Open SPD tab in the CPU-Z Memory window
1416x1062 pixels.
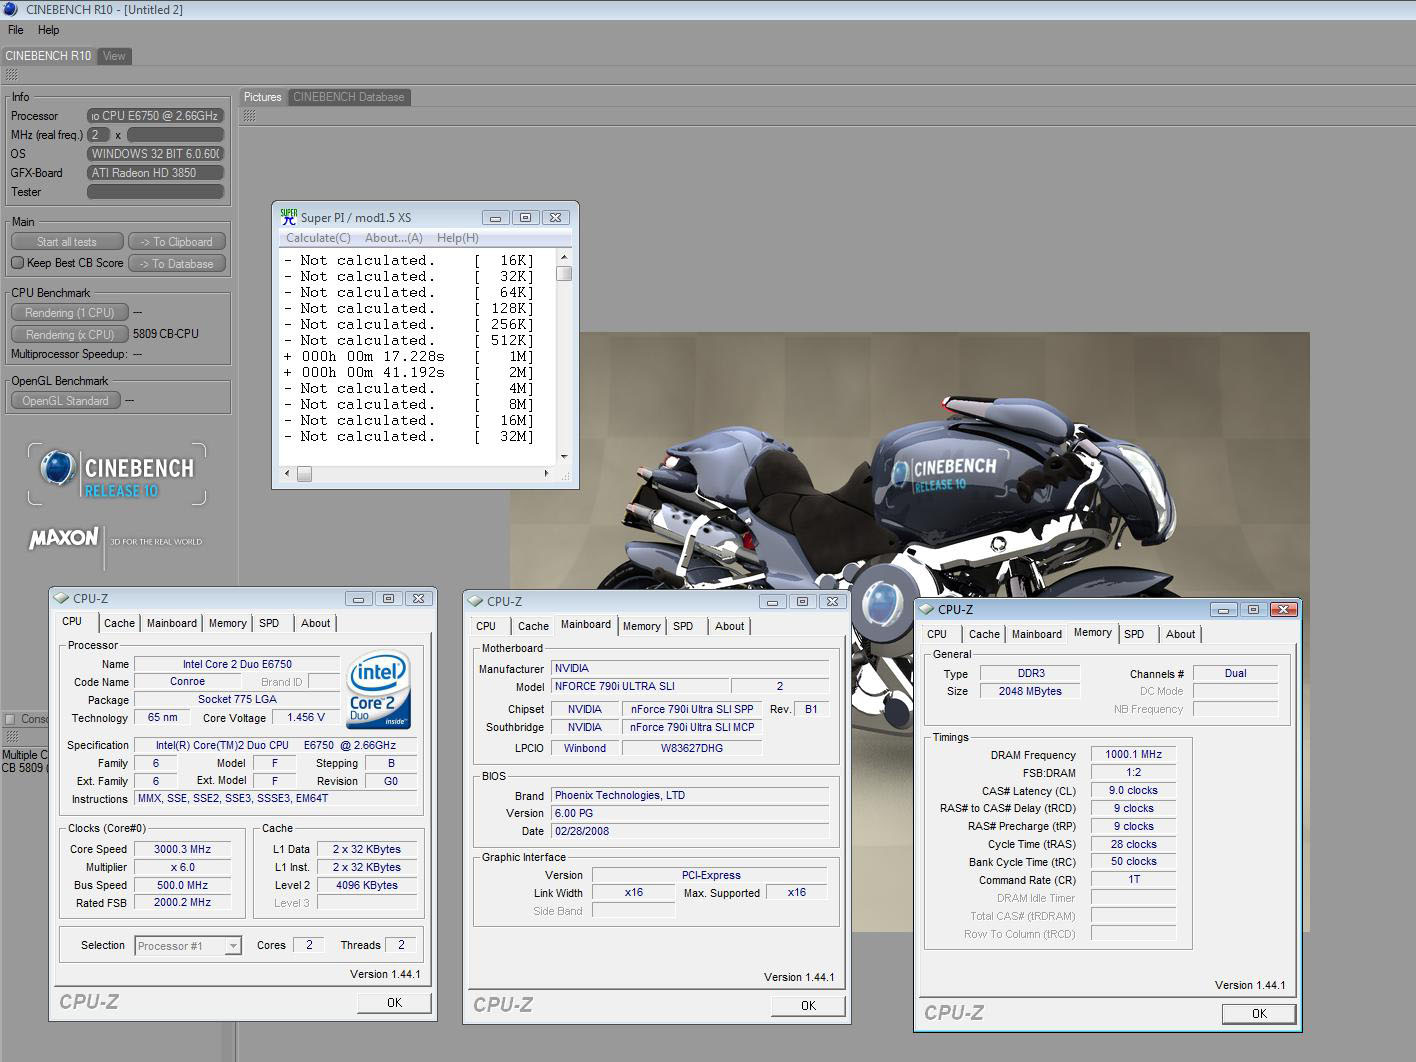coord(1134,634)
